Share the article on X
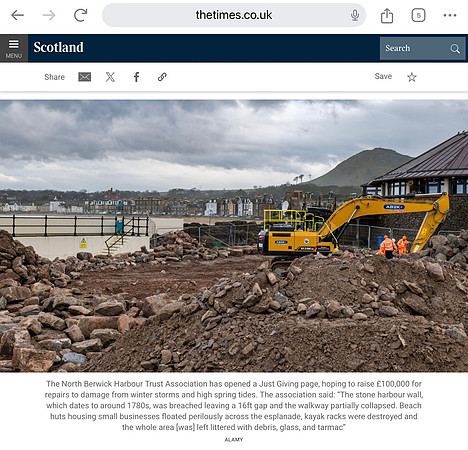Viewport: 468px width, 450px height. tap(110, 77)
